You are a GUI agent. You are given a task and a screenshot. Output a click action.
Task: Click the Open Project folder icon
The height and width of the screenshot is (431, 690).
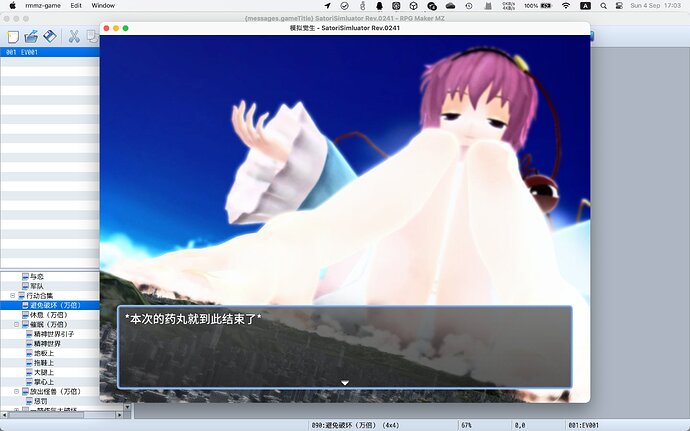30,37
